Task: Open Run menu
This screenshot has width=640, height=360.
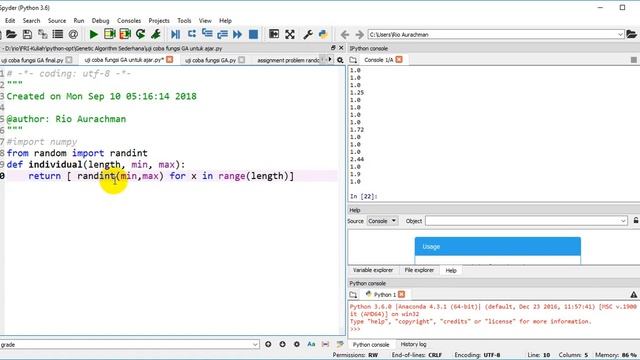Action: click(79, 20)
